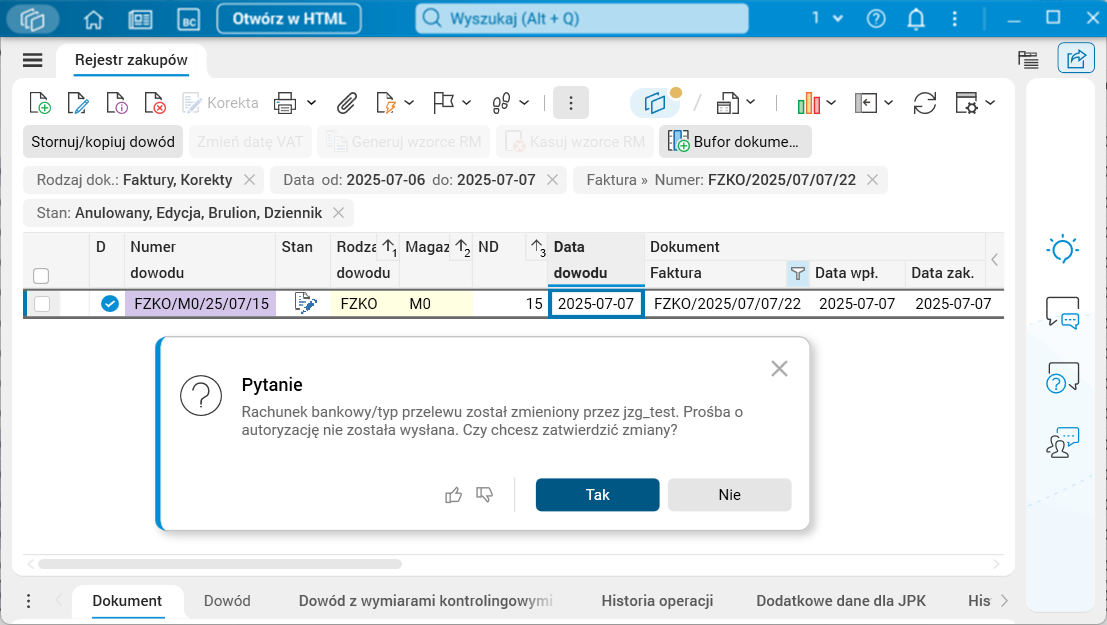This screenshot has height=625, width=1107.
Task: Expand the printer dropdown arrow
Action: [311, 103]
